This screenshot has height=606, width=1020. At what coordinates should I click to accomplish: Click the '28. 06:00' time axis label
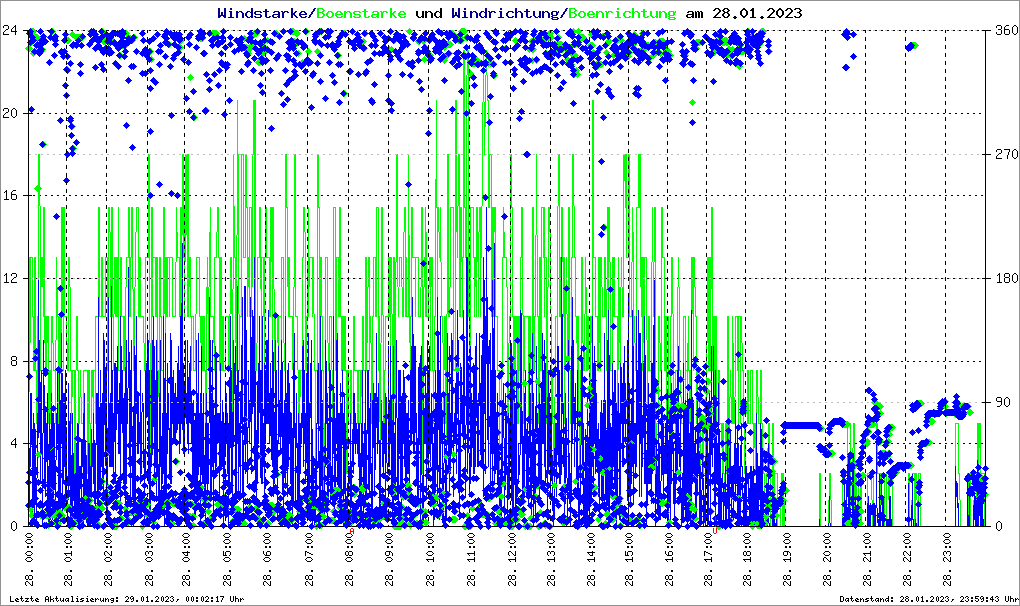point(268,559)
